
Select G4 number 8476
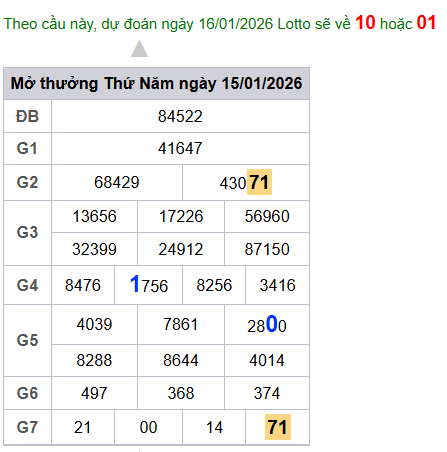pos(83,285)
